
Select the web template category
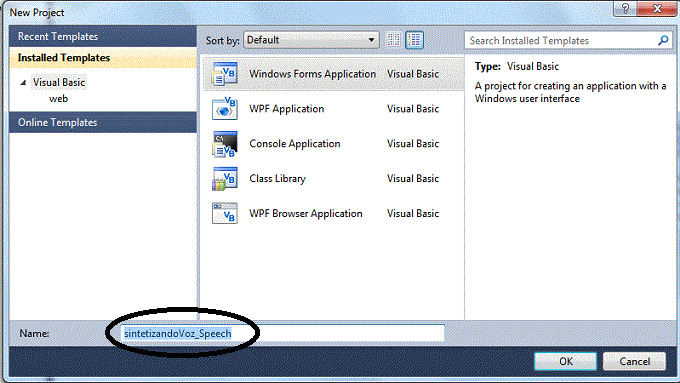(x=58, y=99)
